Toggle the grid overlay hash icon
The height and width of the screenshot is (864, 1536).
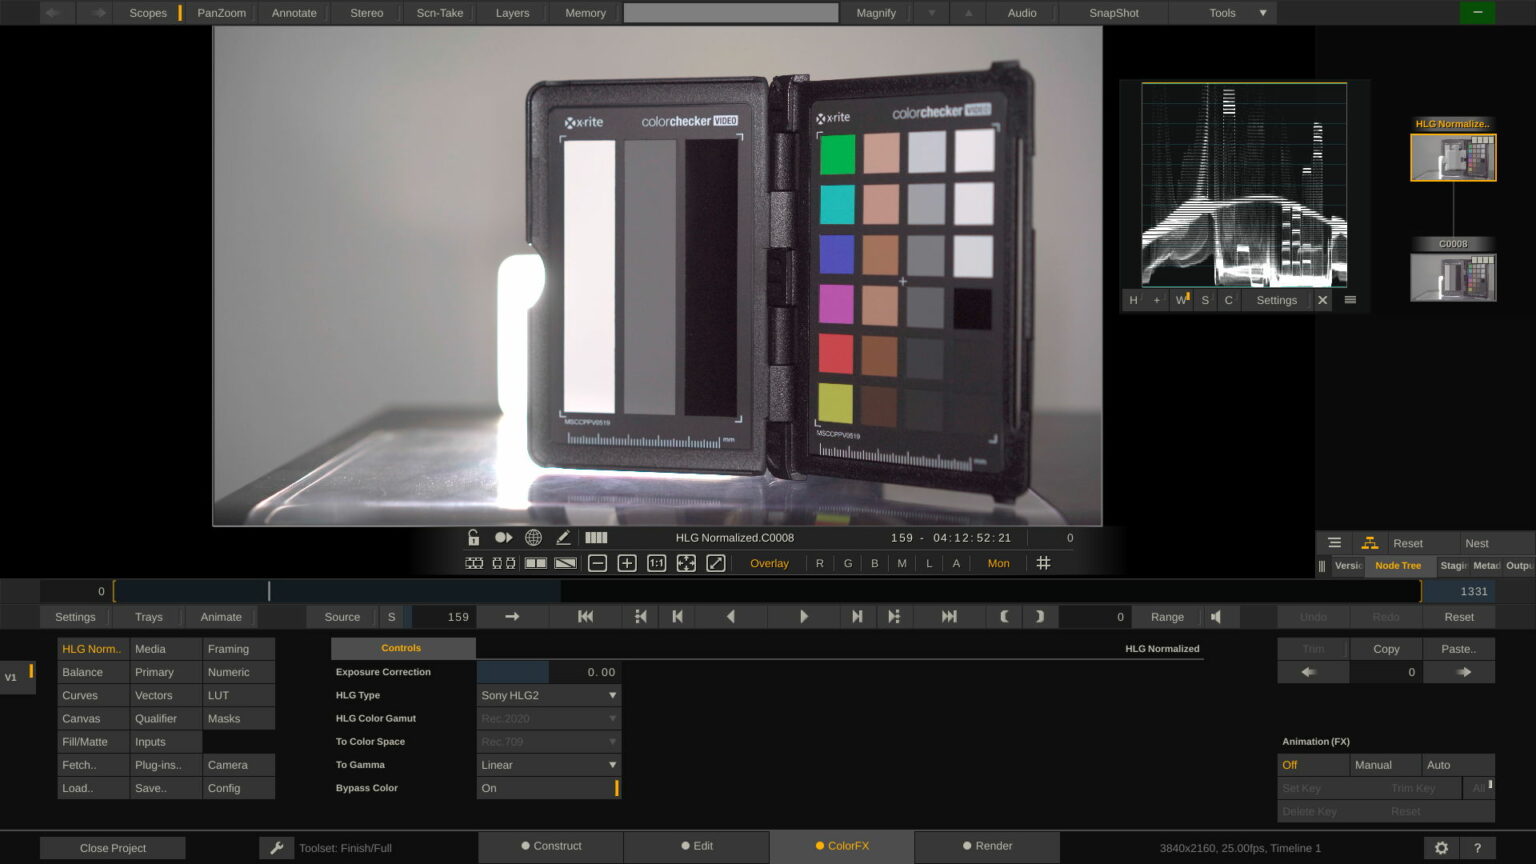1043,563
